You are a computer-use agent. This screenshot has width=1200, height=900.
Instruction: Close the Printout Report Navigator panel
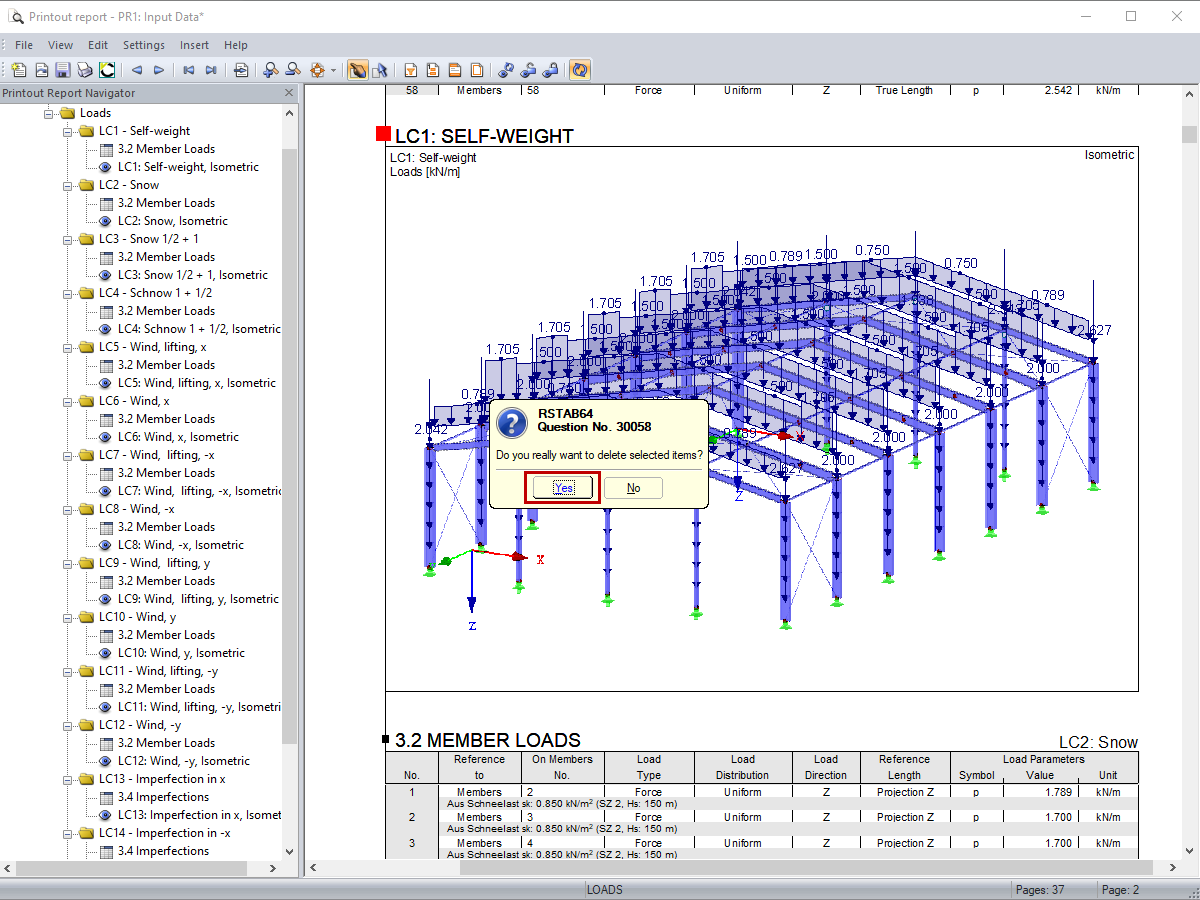pyautogui.click(x=289, y=93)
